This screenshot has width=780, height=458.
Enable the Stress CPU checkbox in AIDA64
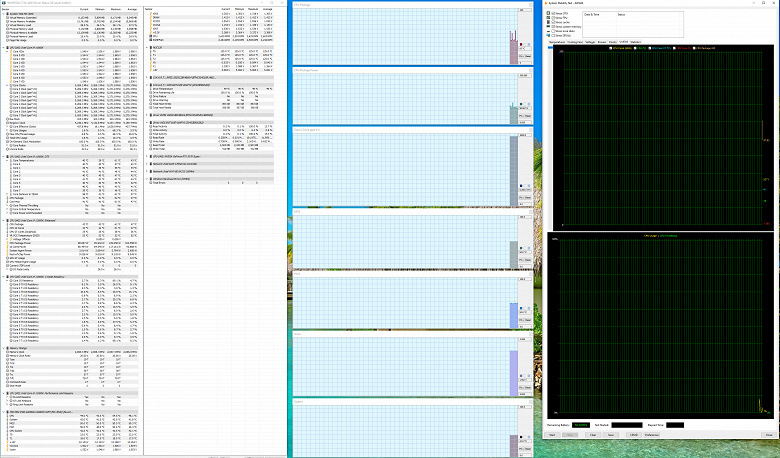tap(553, 13)
